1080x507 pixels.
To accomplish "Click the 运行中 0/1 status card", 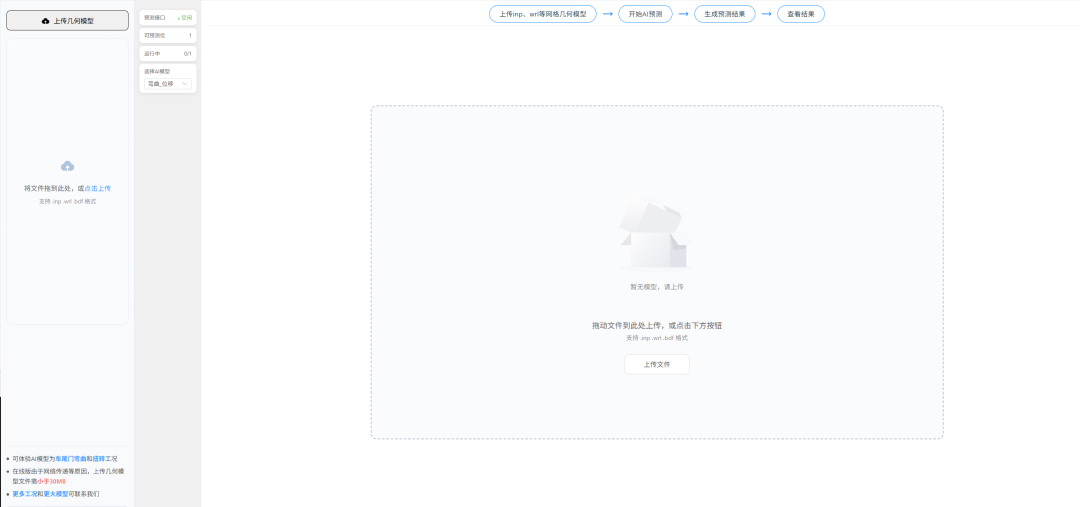I will tap(168, 54).
